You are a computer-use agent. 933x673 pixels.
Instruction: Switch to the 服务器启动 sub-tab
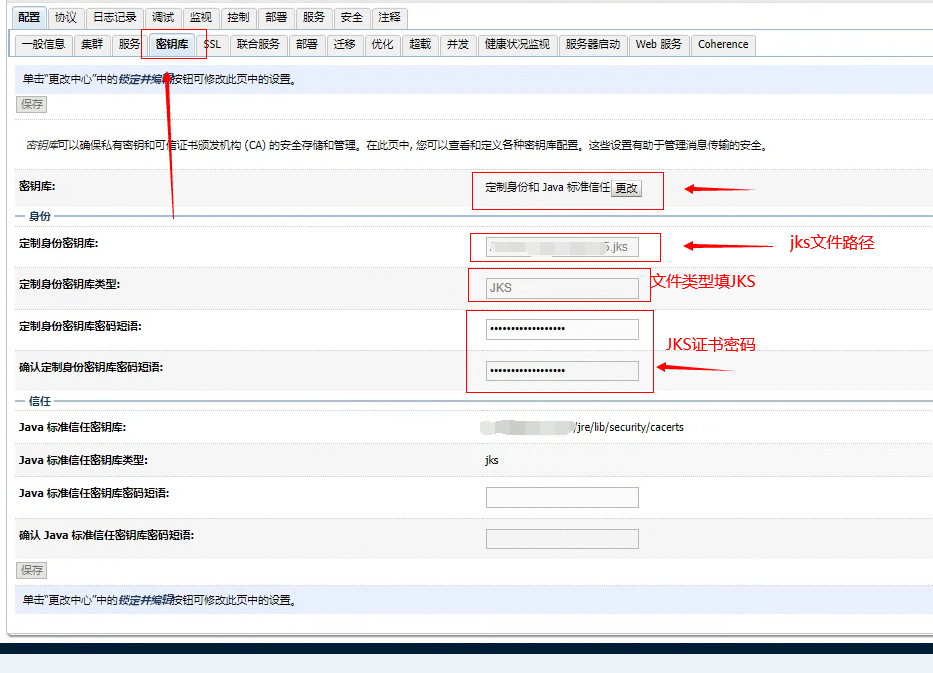tap(592, 44)
